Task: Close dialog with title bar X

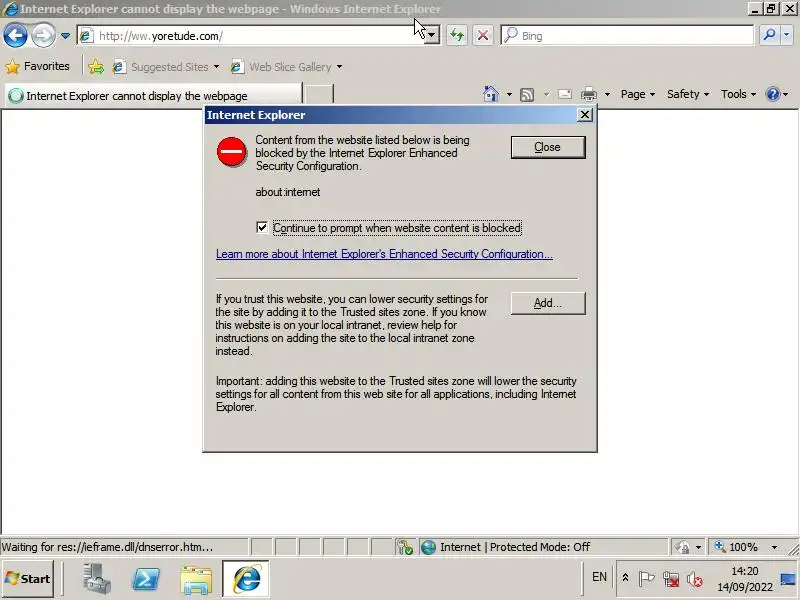Action: click(x=585, y=115)
